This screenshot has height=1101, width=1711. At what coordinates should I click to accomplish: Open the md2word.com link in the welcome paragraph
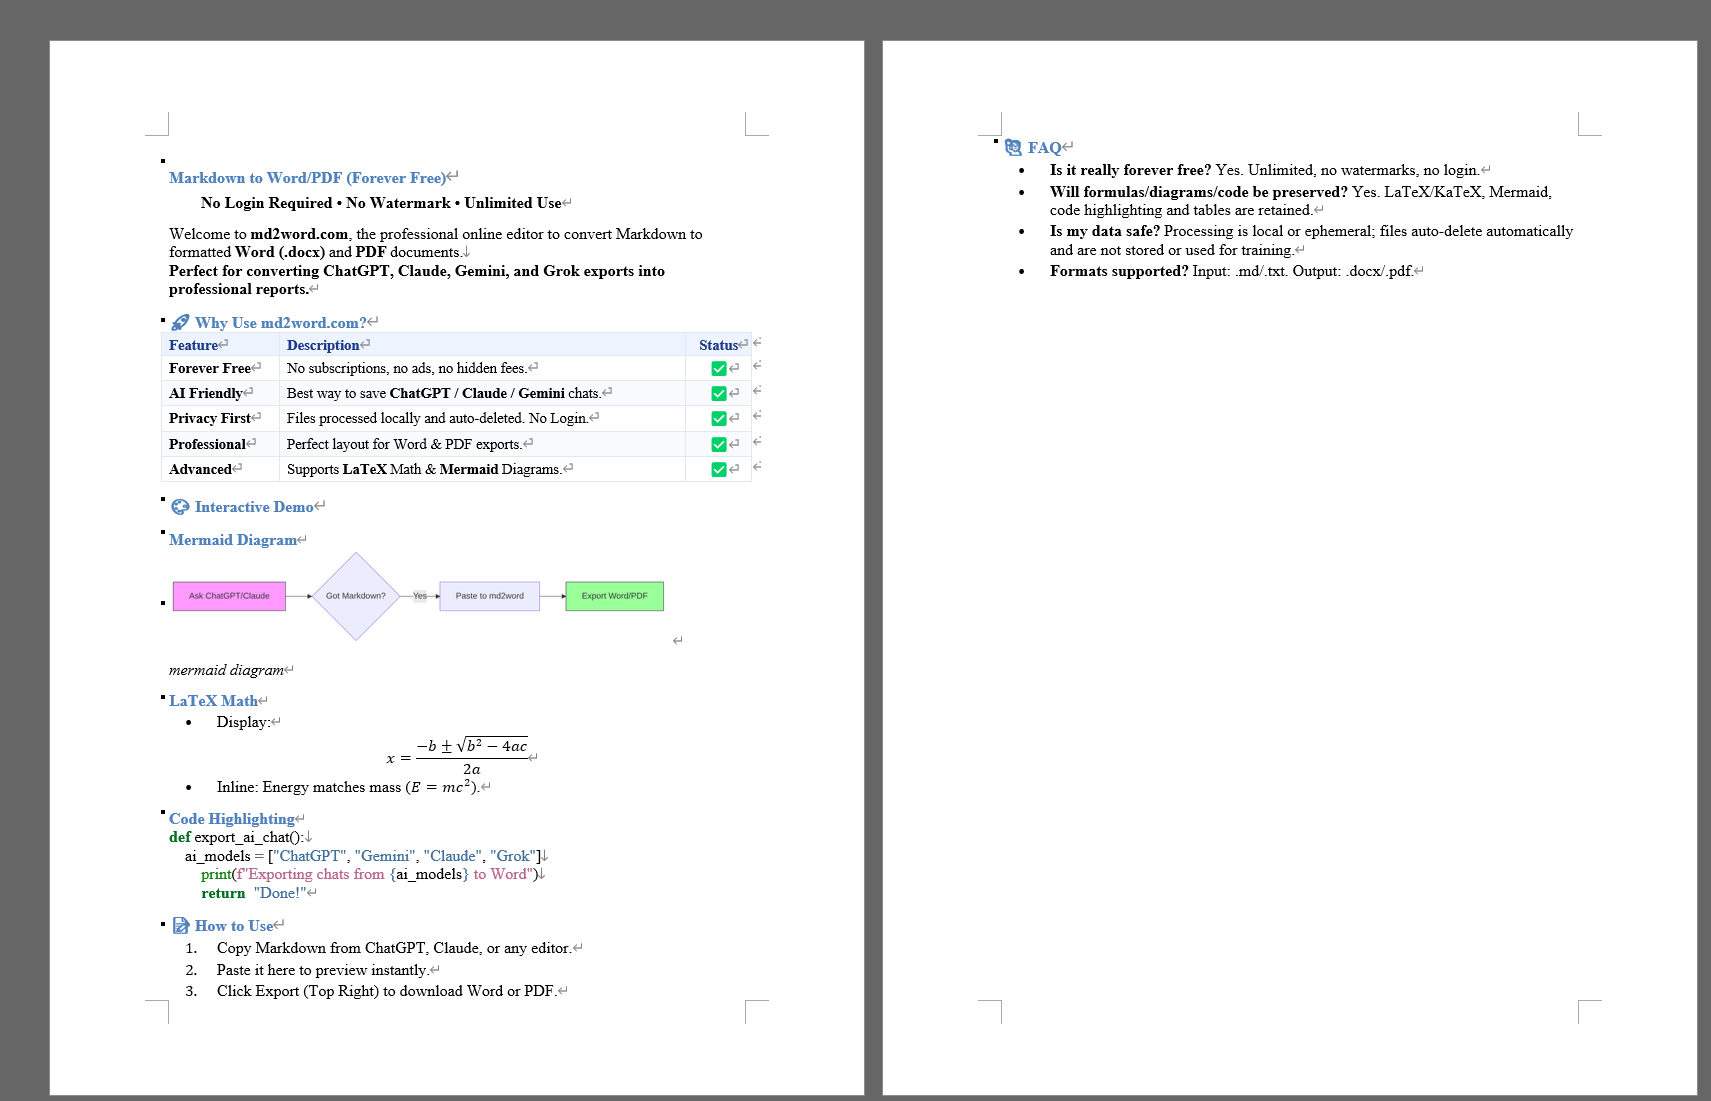pos(300,234)
